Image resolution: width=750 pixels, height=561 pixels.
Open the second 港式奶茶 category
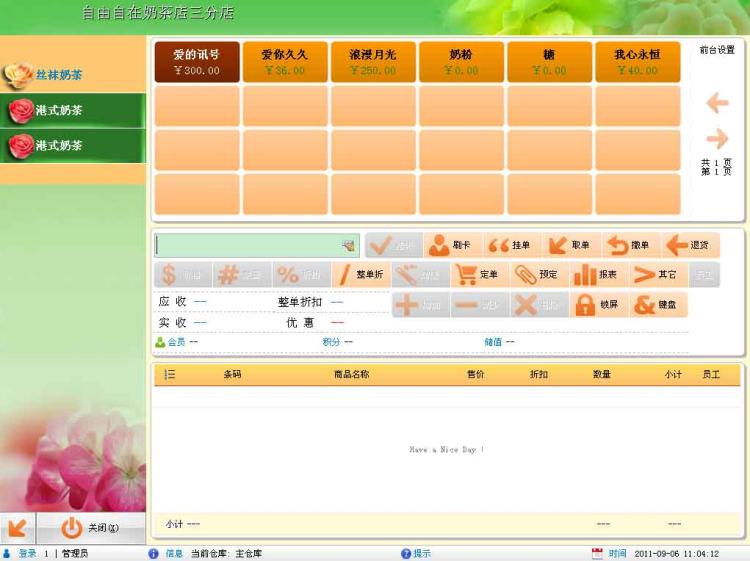click(73, 145)
